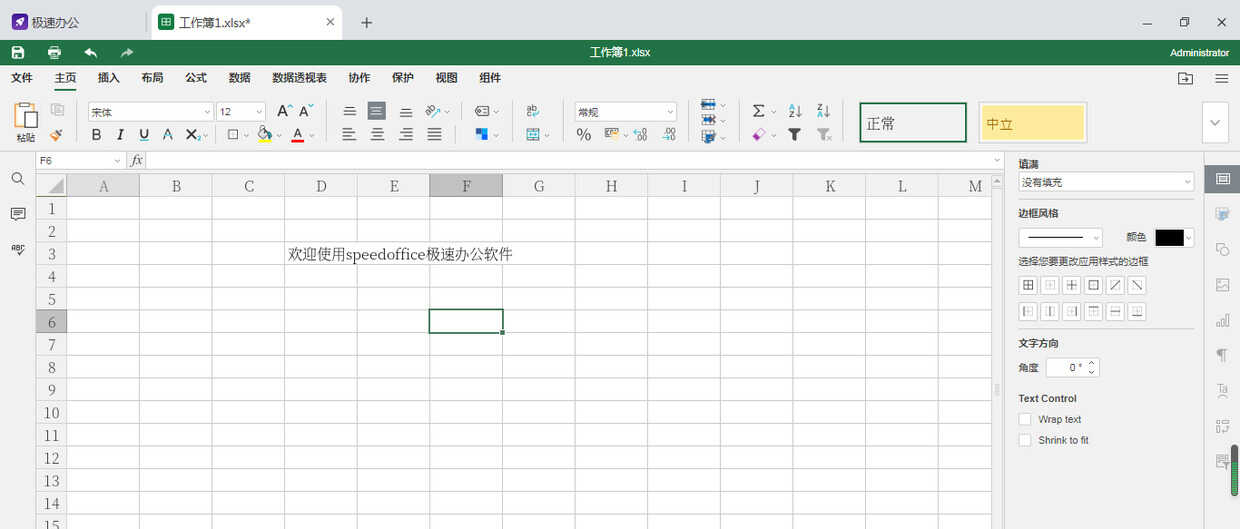The height and width of the screenshot is (529, 1240).
Task: Redo the last undone action
Action: click(127, 52)
